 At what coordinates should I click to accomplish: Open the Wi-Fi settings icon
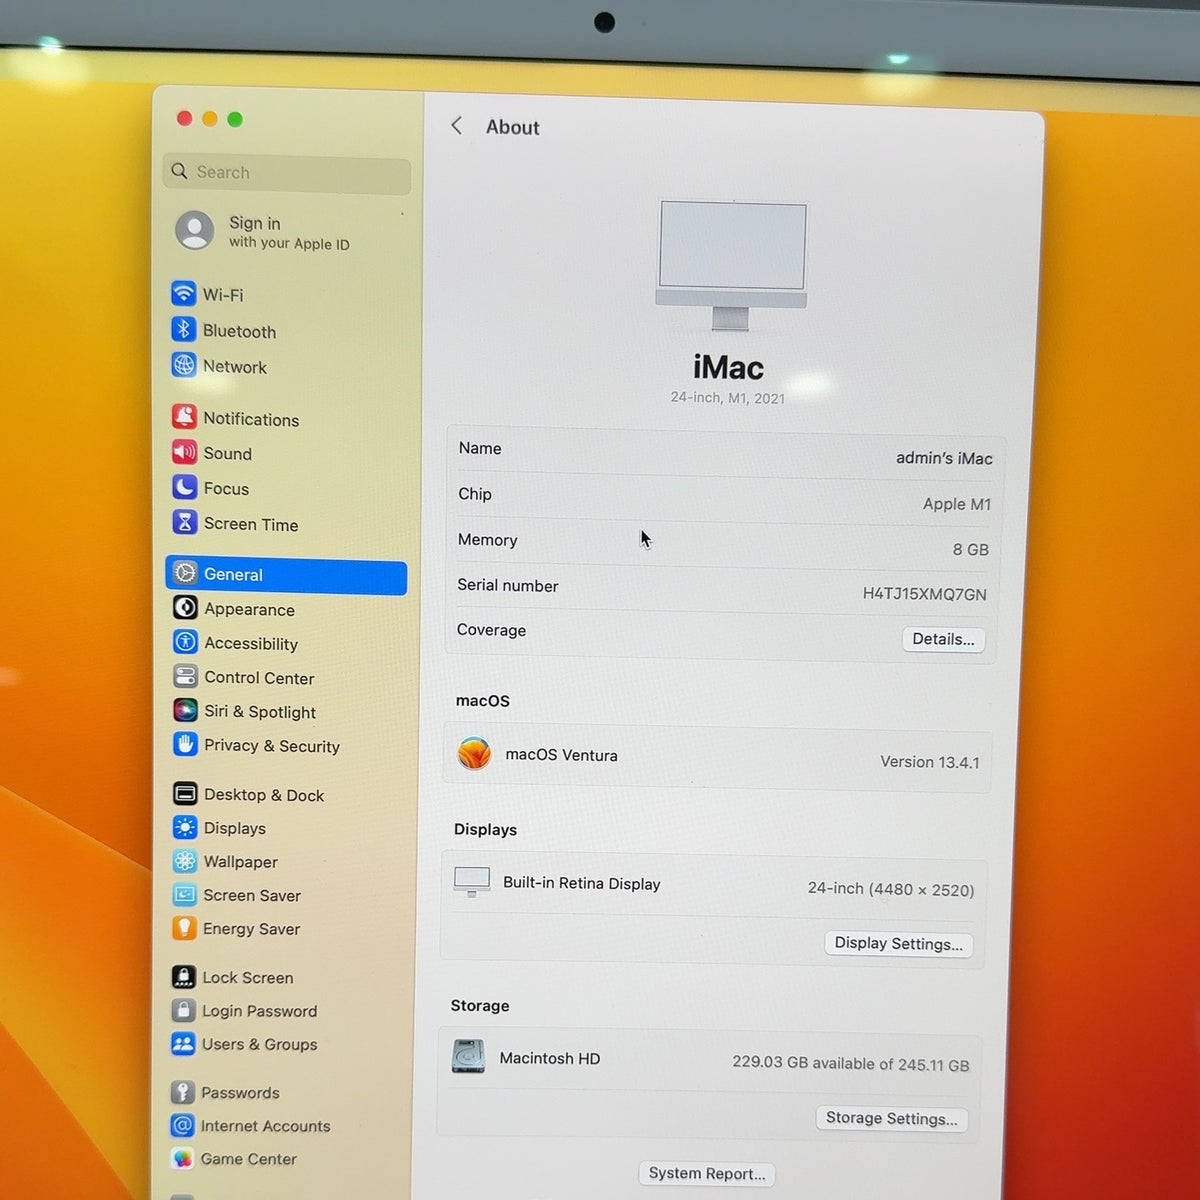pos(183,293)
